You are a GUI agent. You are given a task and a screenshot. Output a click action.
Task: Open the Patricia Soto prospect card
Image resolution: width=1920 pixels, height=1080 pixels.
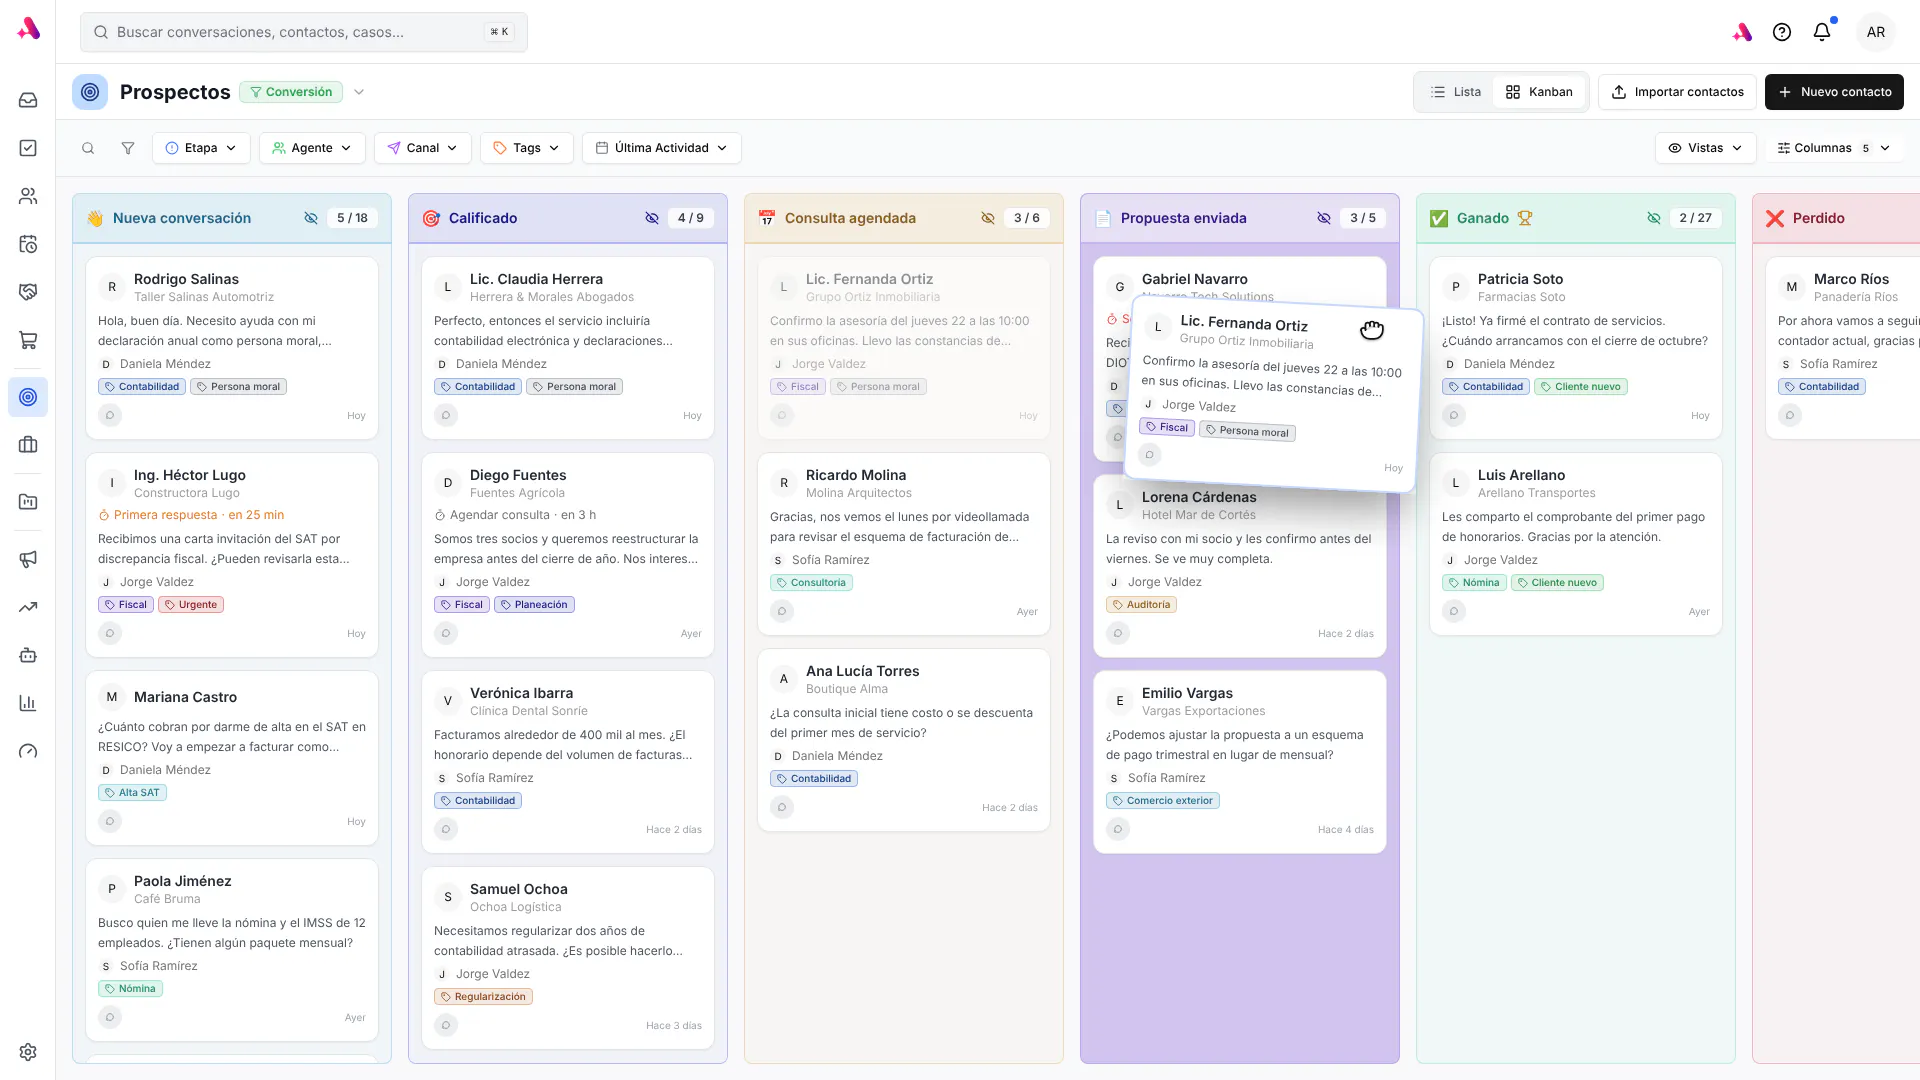tap(1576, 348)
